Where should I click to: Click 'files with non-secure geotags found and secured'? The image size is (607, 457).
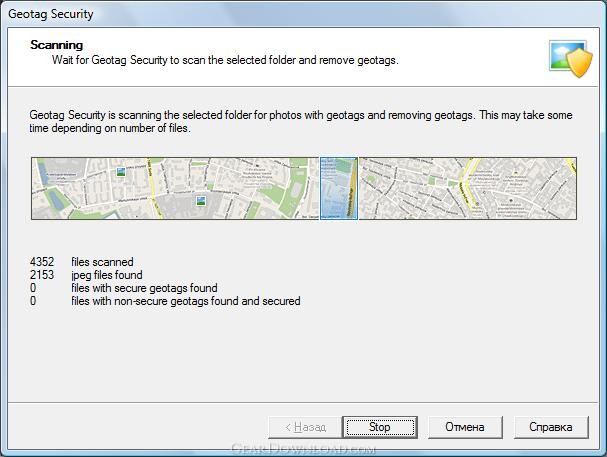coord(186,301)
